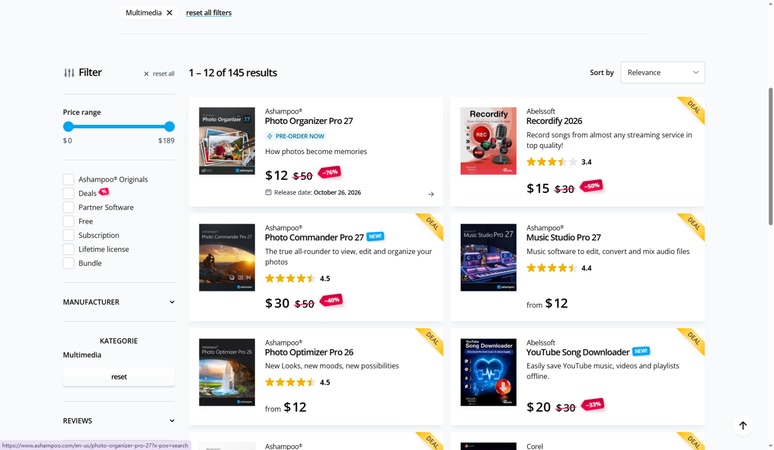The width and height of the screenshot is (774, 450).
Task: Click the scroll-to-top arrow button
Action: click(742, 425)
